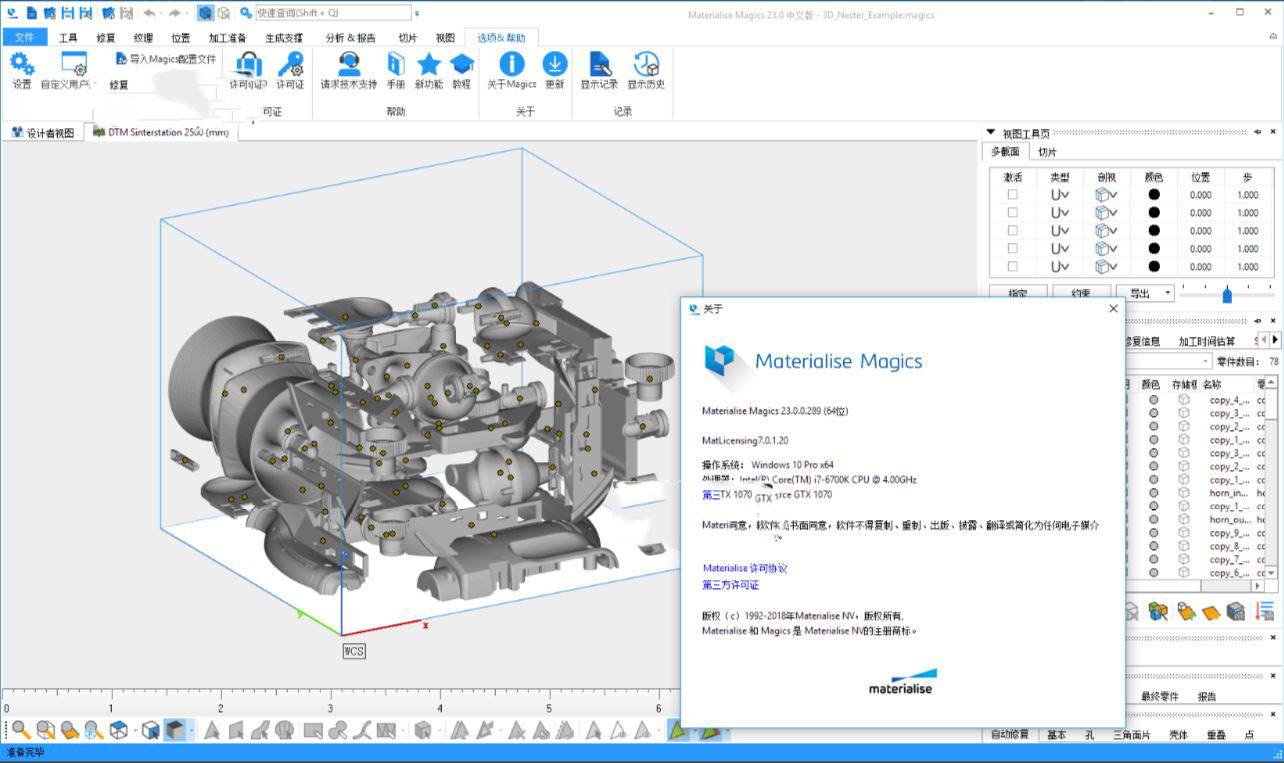Open first row 类型 type dropdown
This screenshot has width=1284, height=763.
click(x=1060, y=195)
